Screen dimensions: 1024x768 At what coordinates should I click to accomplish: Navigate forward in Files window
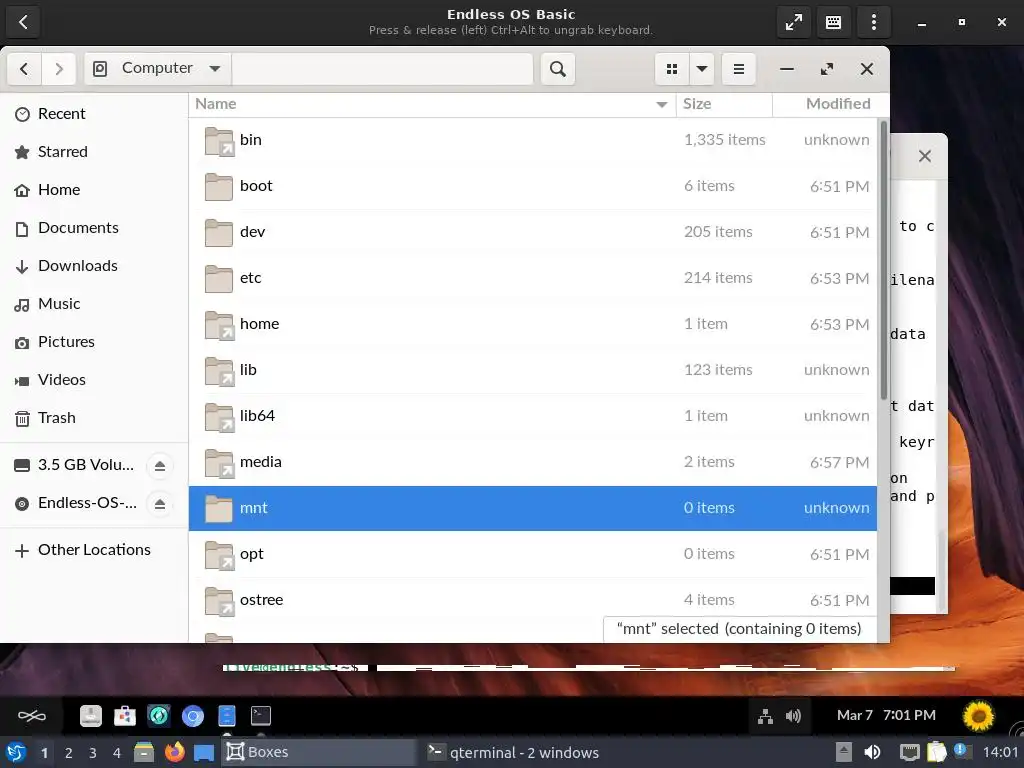tap(59, 69)
